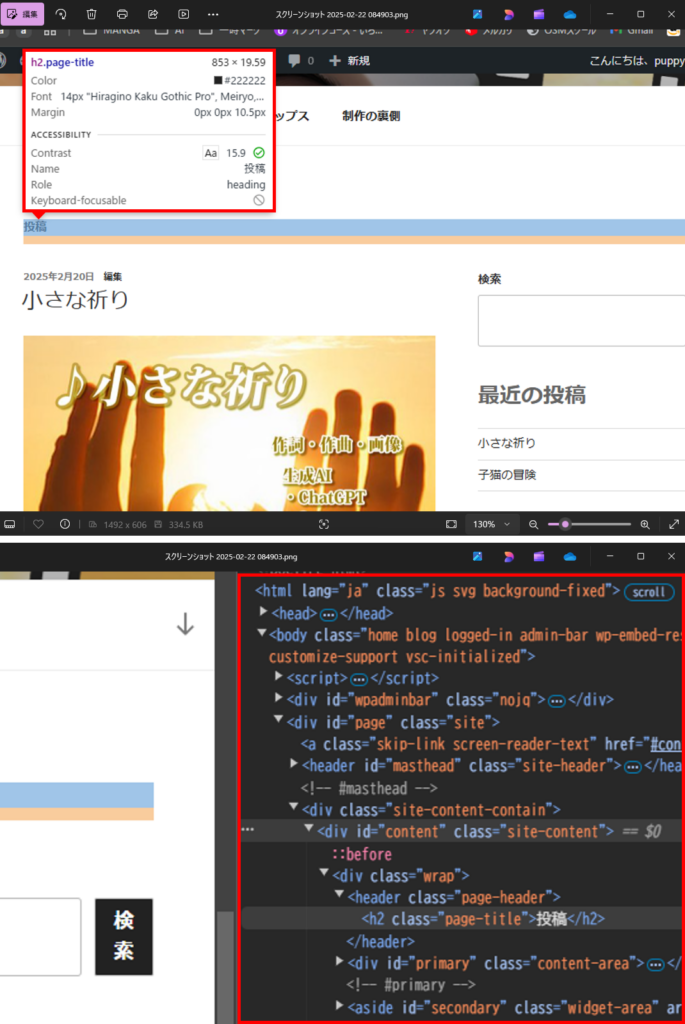Click the #con href link in skip-link row
685x1024 pixels.
666,744
